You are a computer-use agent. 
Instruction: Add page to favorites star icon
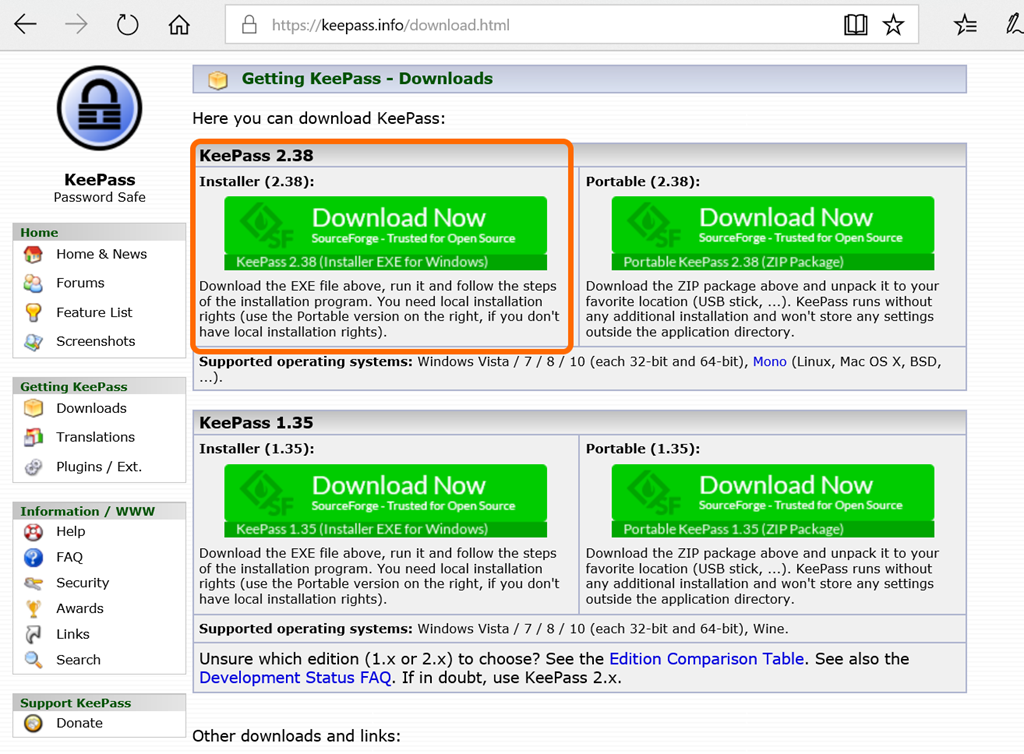pos(893,25)
